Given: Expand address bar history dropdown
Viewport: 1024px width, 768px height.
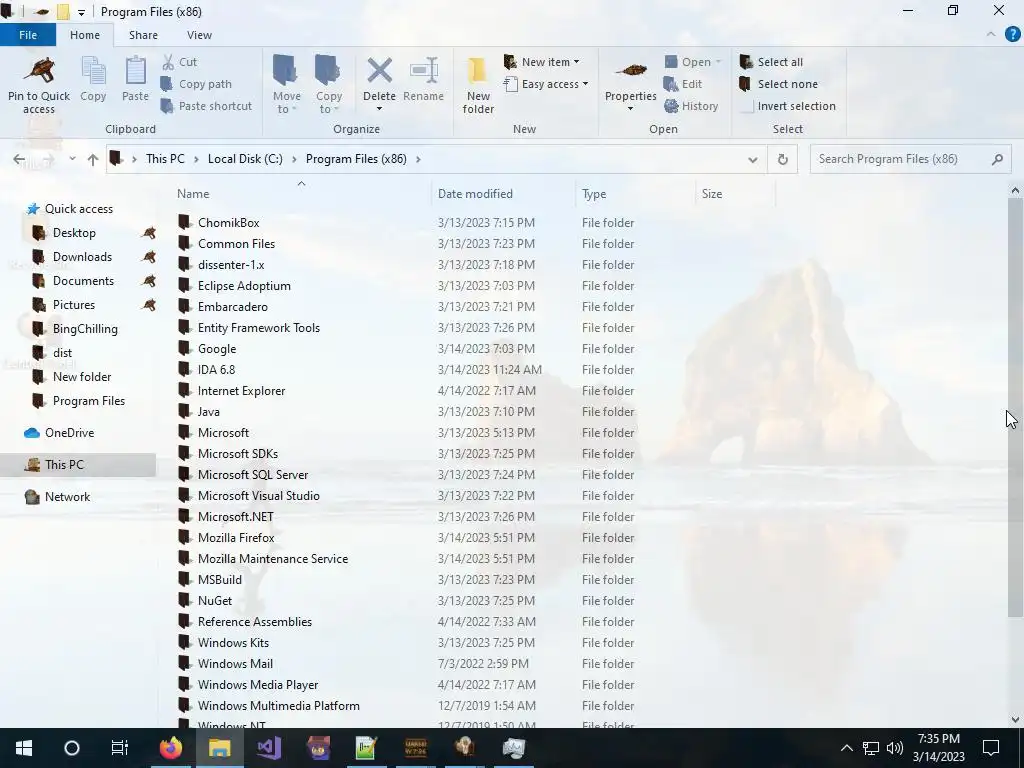Looking at the screenshot, I should pos(752,159).
